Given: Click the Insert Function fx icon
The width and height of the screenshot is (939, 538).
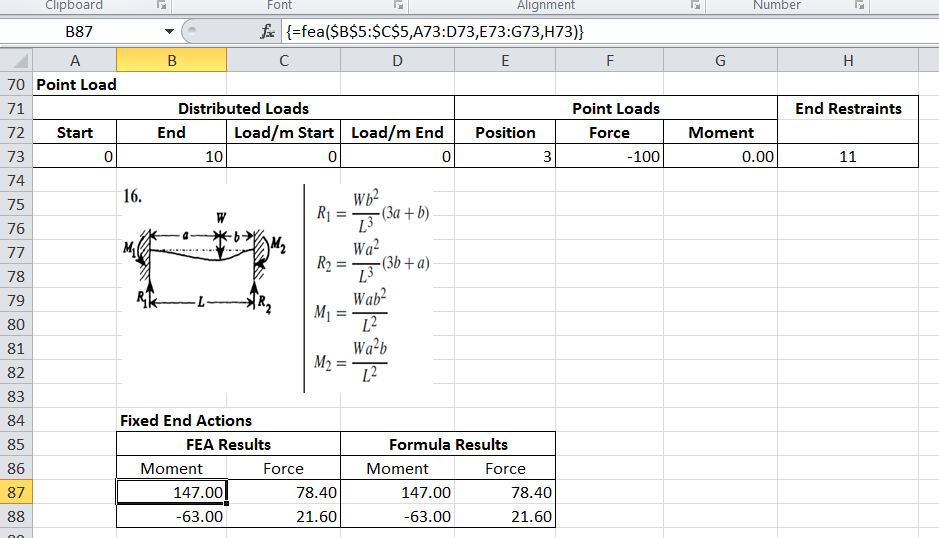Looking at the screenshot, I should pos(265,32).
